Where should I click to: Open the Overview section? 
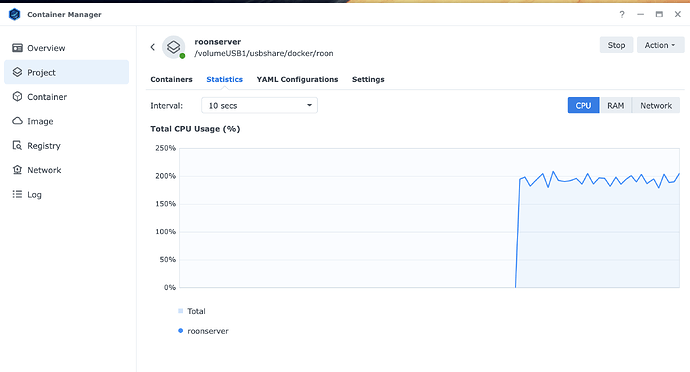[x=66, y=48]
